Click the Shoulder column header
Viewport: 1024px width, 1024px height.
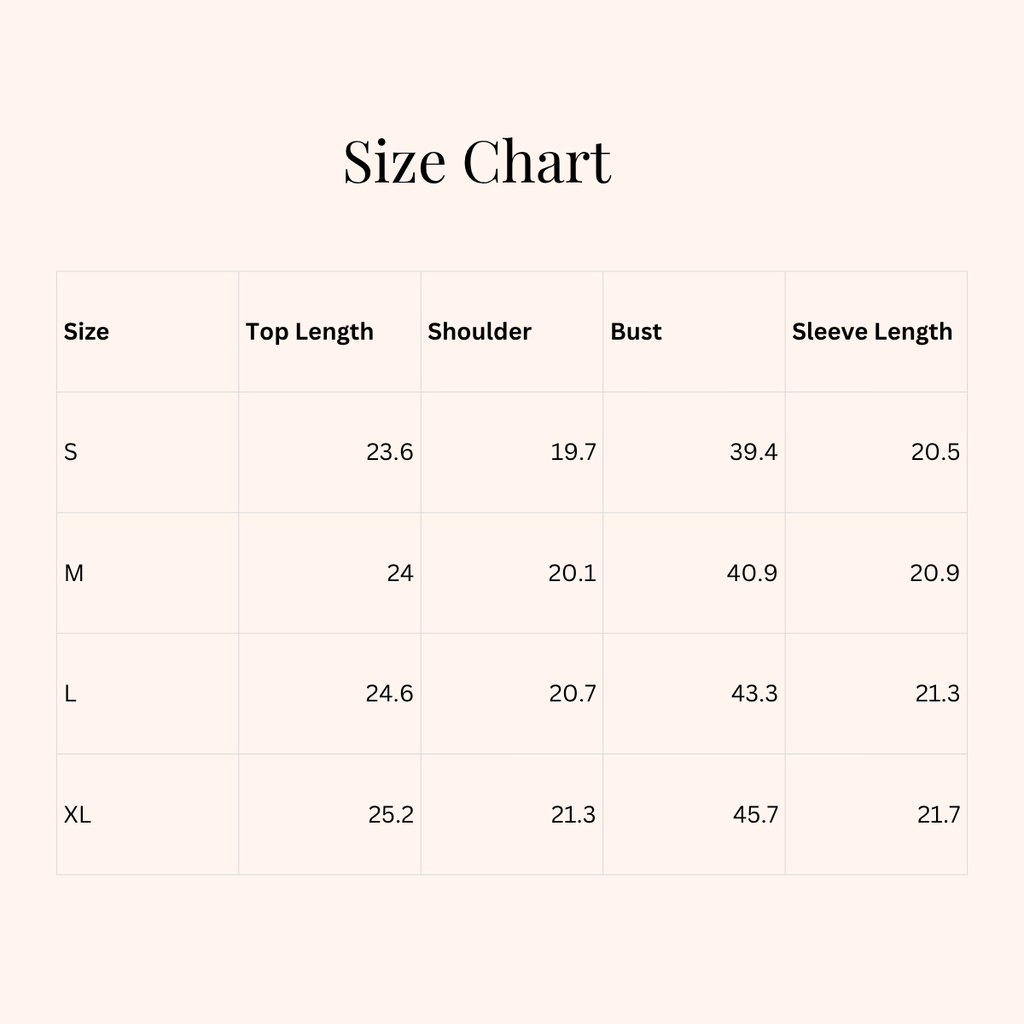(480, 332)
